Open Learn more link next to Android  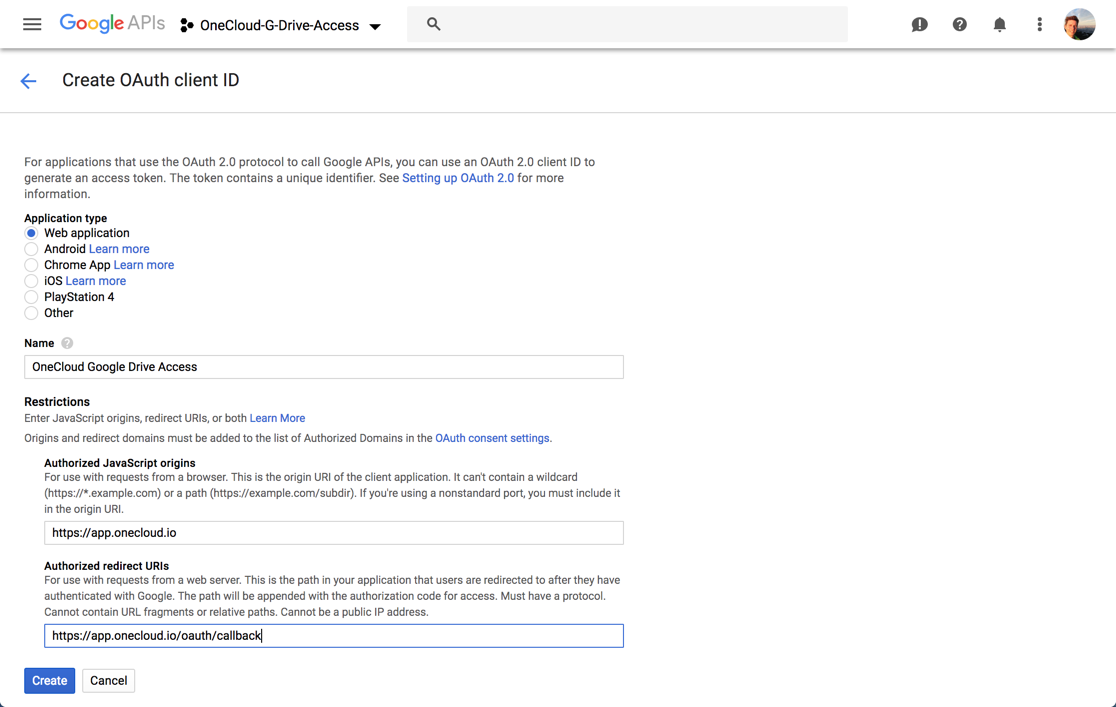tap(119, 249)
